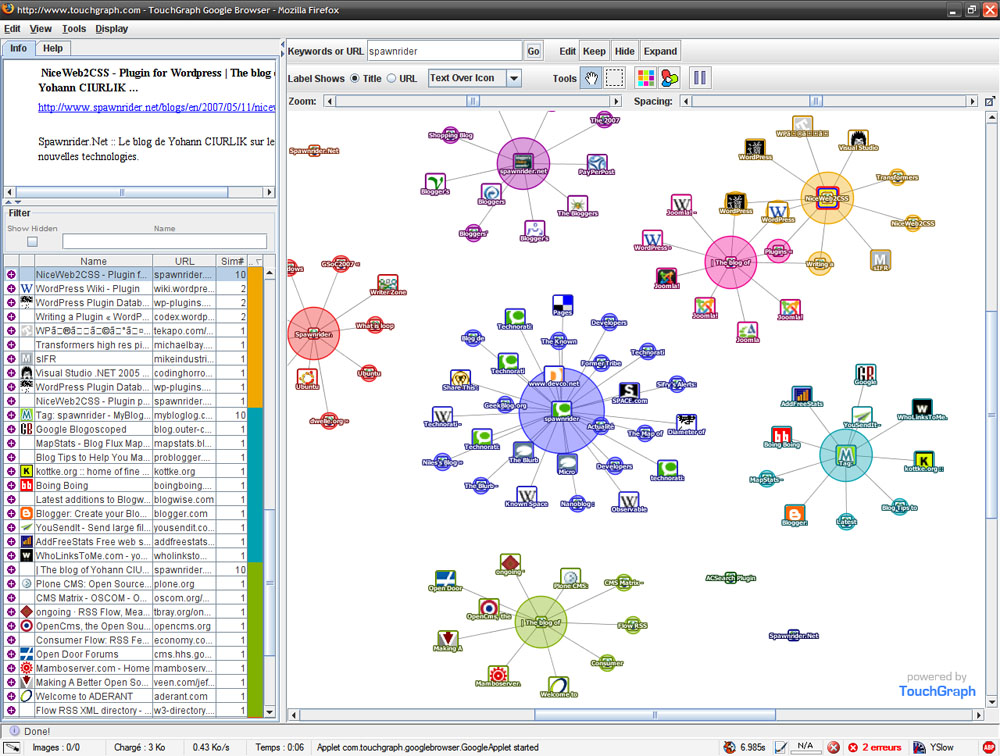Click the Open Door node icon
Image resolution: width=1000 pixels, height=756 pixels.
pyautogui.click(x=445, y=579)
